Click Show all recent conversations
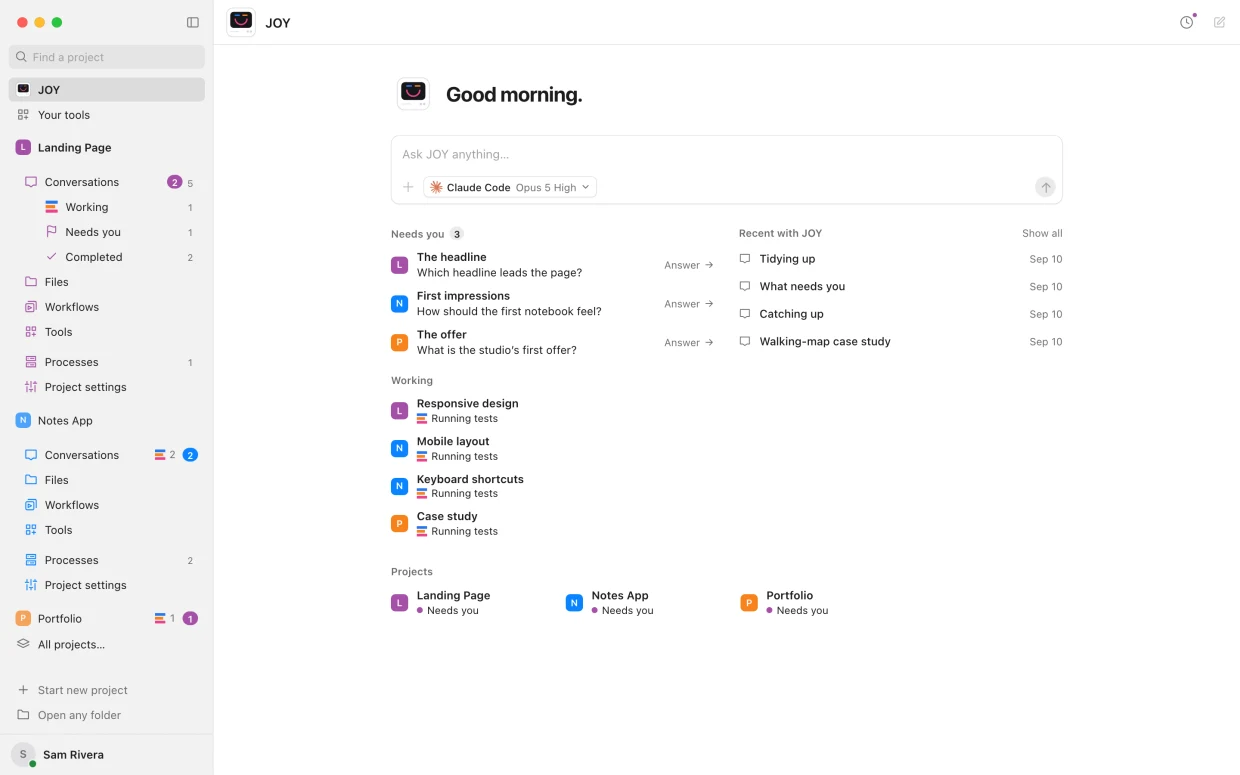 coord(1042,233)
